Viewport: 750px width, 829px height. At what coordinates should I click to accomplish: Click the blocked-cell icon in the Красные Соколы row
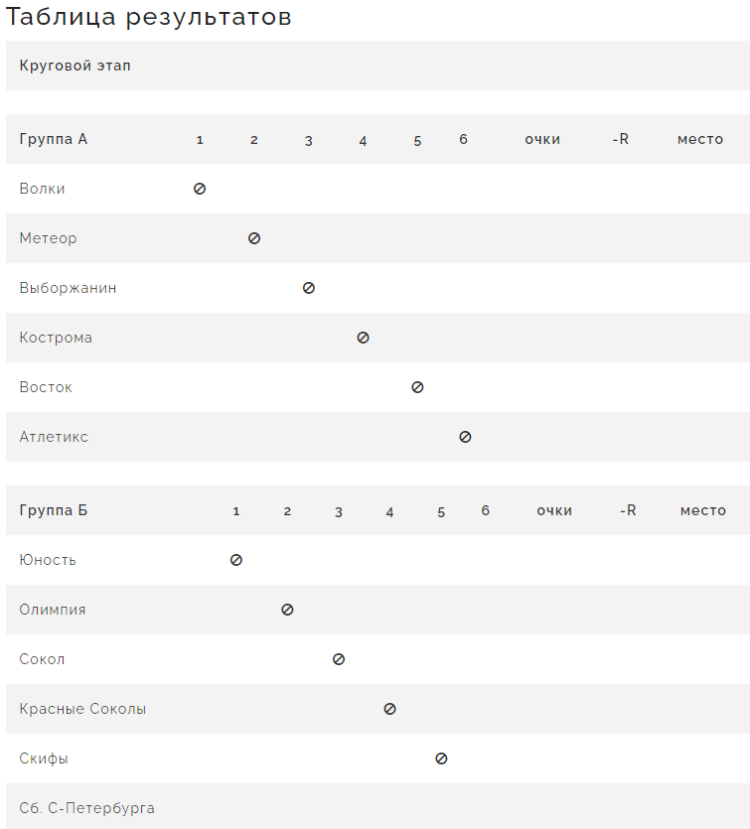390,709
